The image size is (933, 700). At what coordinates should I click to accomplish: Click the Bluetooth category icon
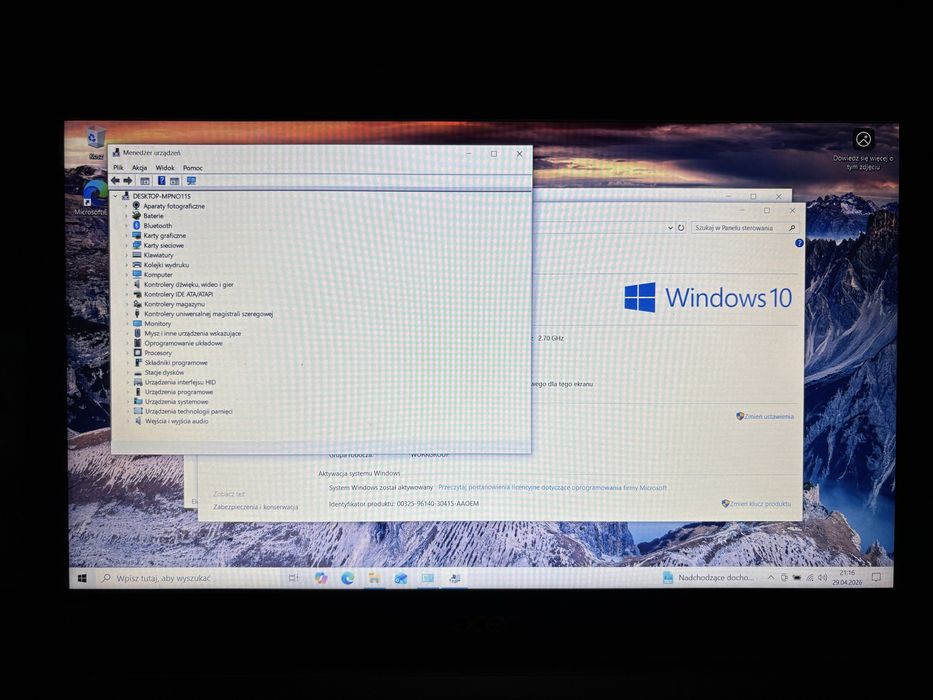click(136, 225)
